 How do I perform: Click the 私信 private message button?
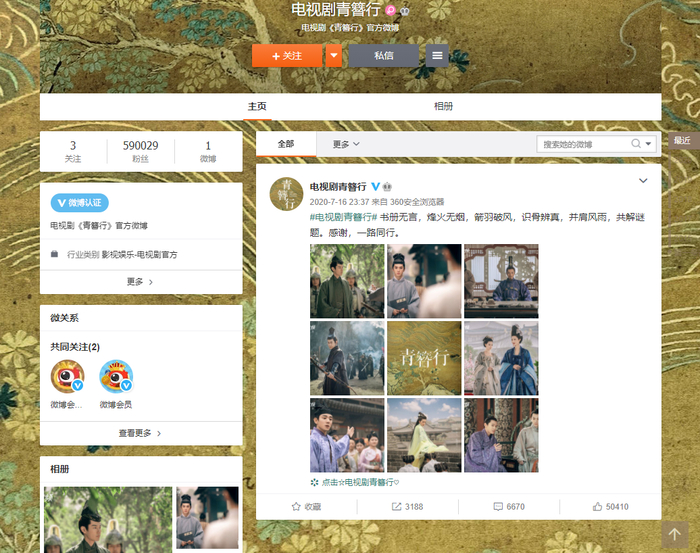click(x=383, y=56)
